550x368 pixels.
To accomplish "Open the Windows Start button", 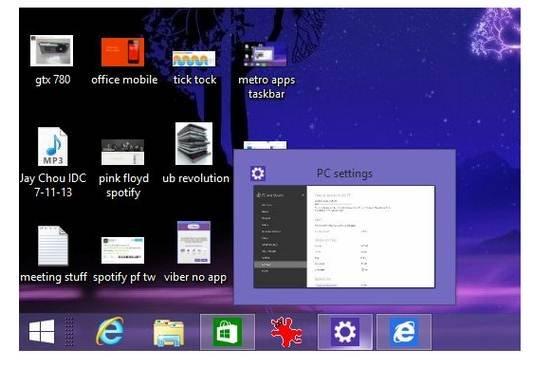I will [x=42, y=332].
